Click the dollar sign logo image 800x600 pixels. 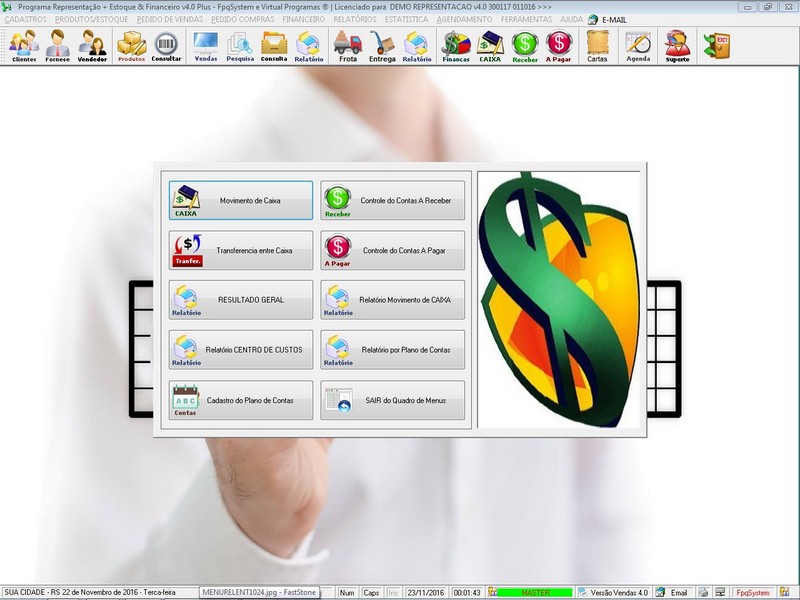(559, 300)
